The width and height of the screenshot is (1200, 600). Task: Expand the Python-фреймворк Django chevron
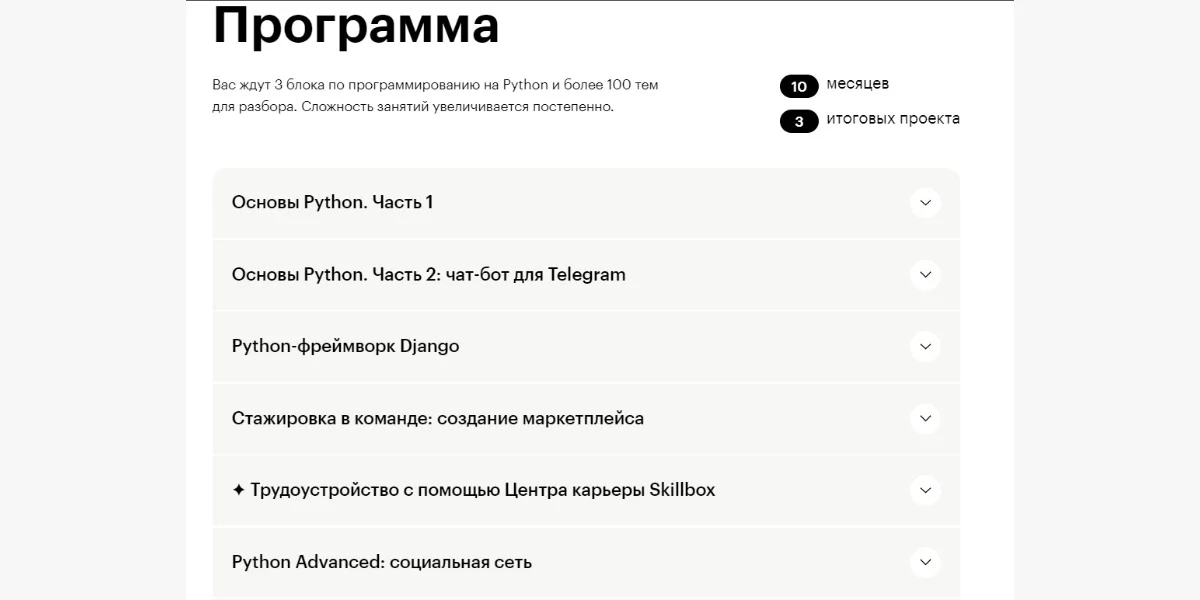pos(925,347)
